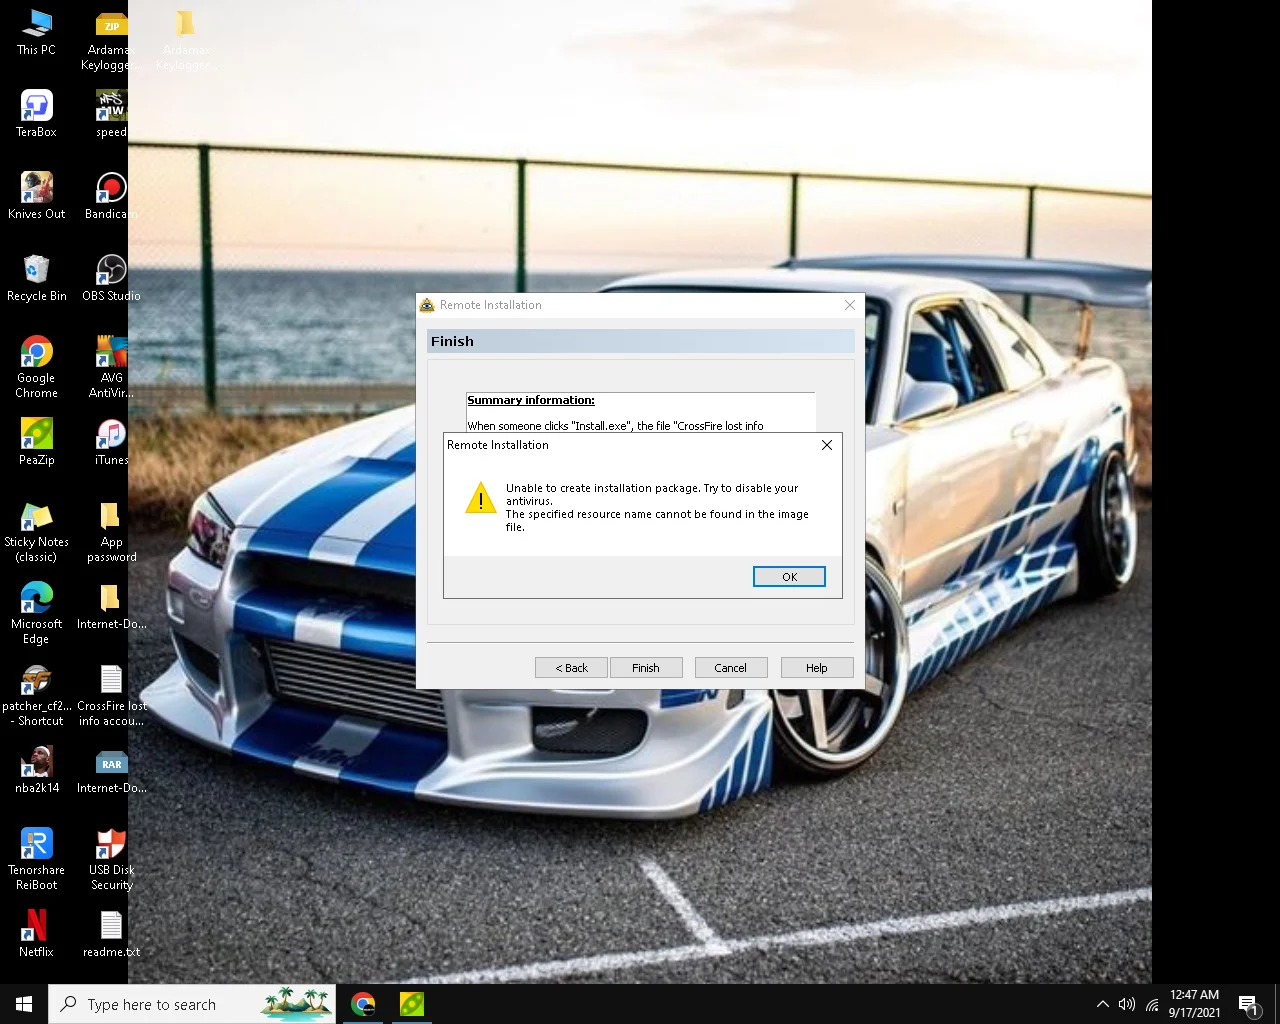Open the Windows Start menu
The width and height of the screenshot is (1280, 1024).
pyautogui.click(x=24, y=1004)
